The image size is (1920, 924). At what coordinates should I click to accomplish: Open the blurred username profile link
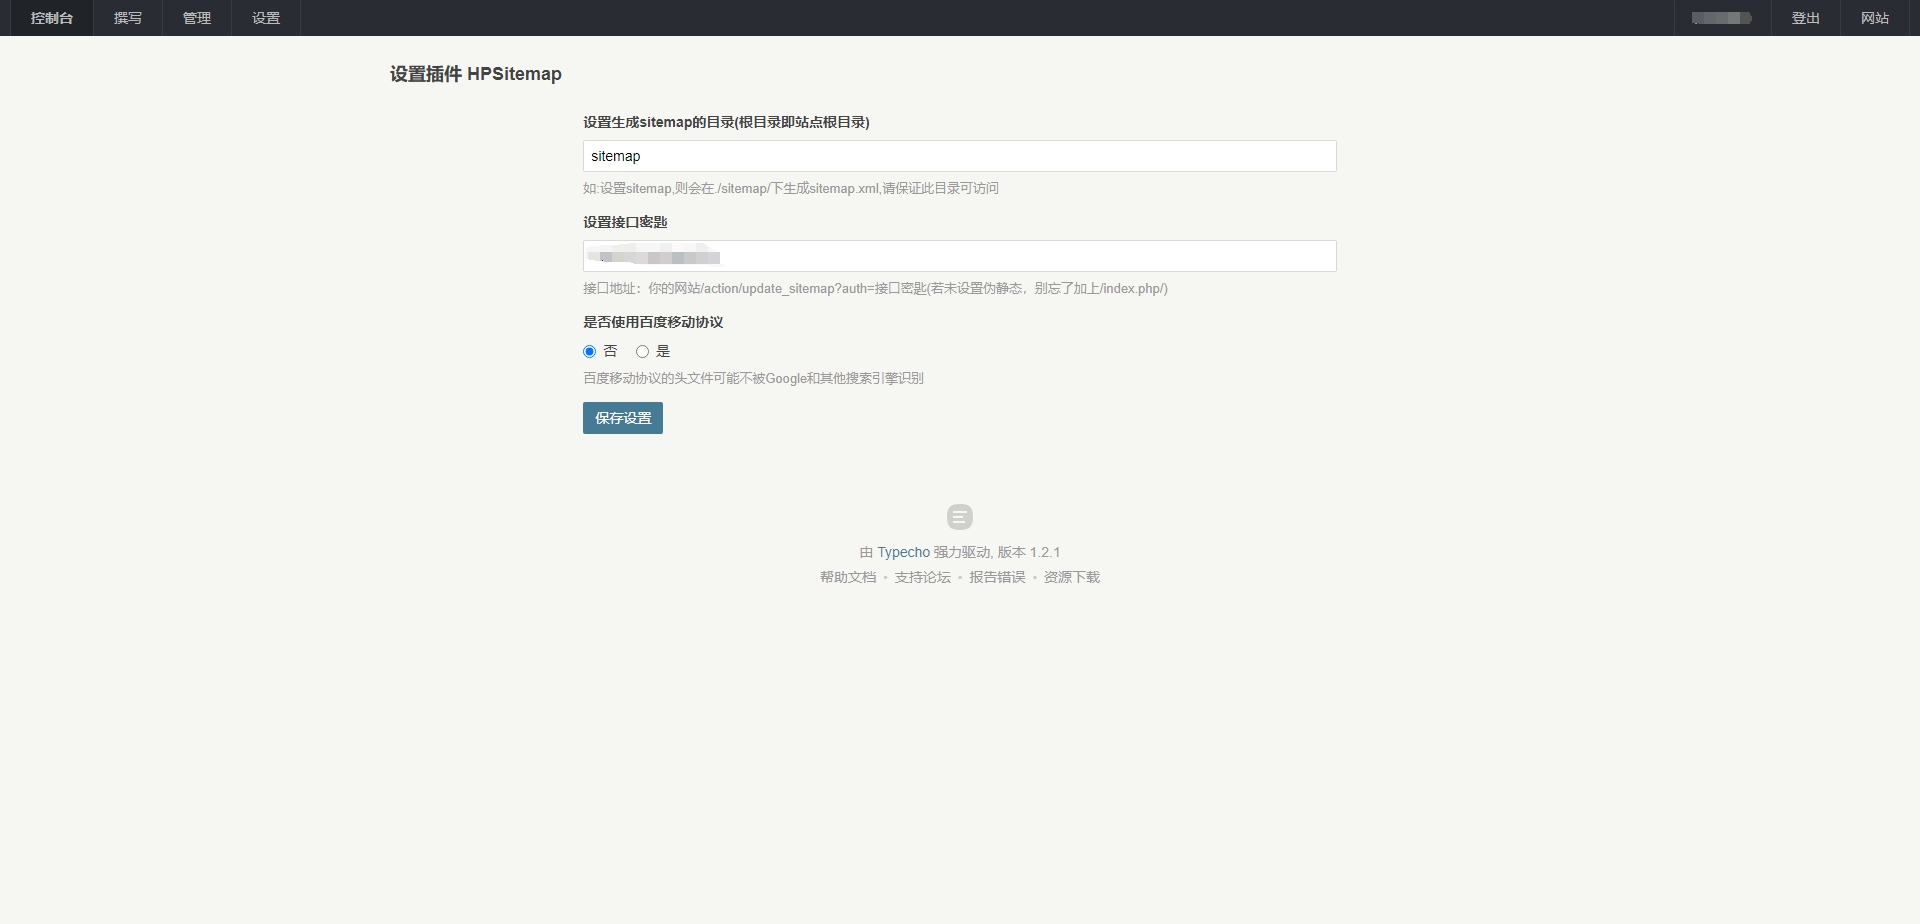[x=1721, y=18]
